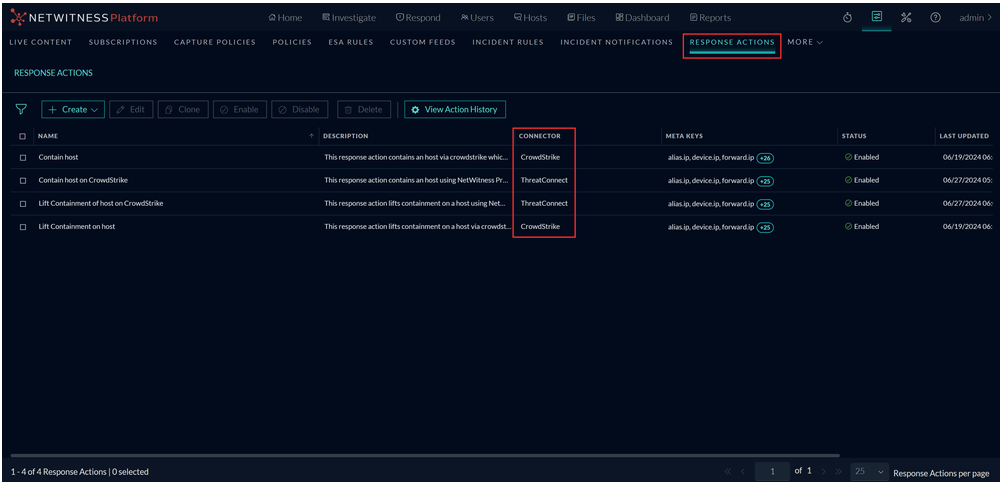Image resolution: width=1002 pixels, height=482 pixels.
Task: Open the Investigate menu
Action: [x=349, y=18]
